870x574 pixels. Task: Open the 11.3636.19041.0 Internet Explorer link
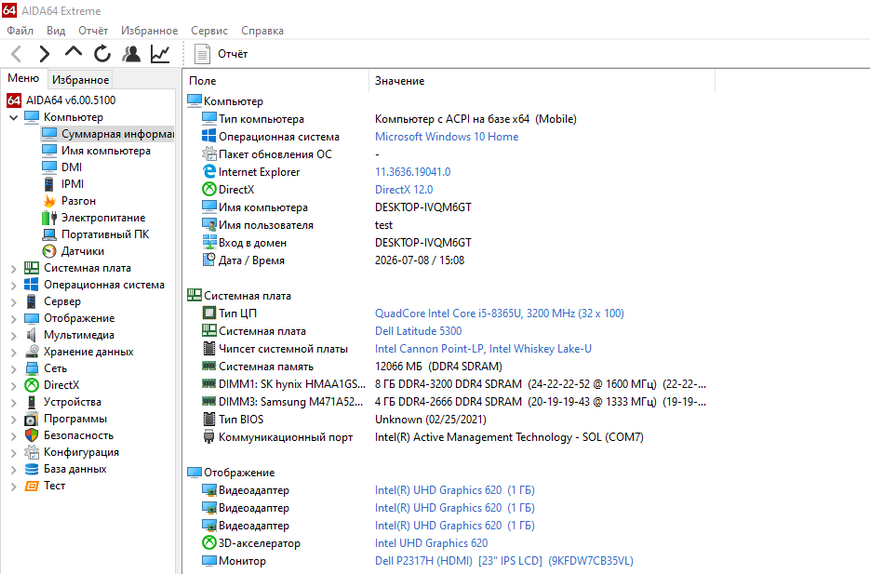pos(413,172)
